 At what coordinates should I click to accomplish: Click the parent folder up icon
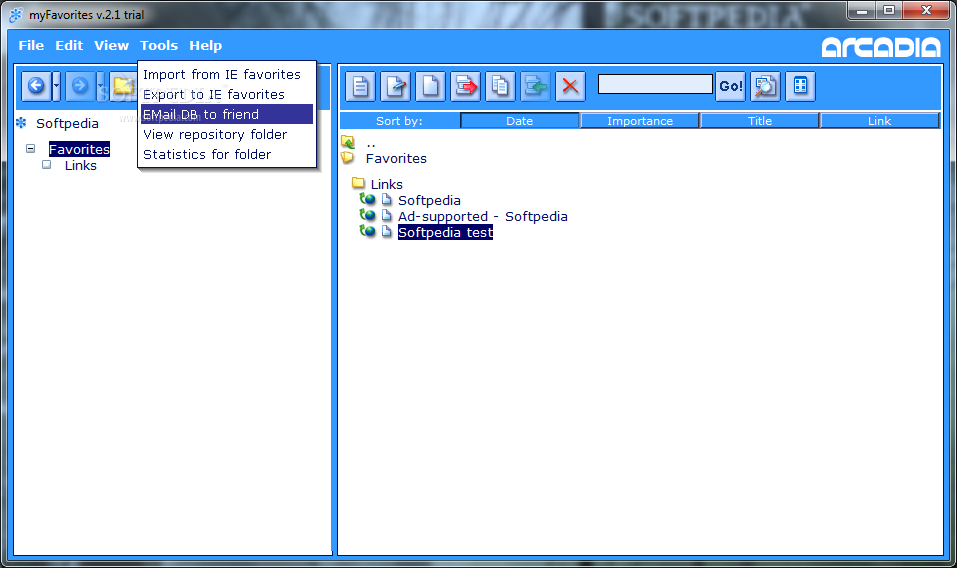[348, 142]
